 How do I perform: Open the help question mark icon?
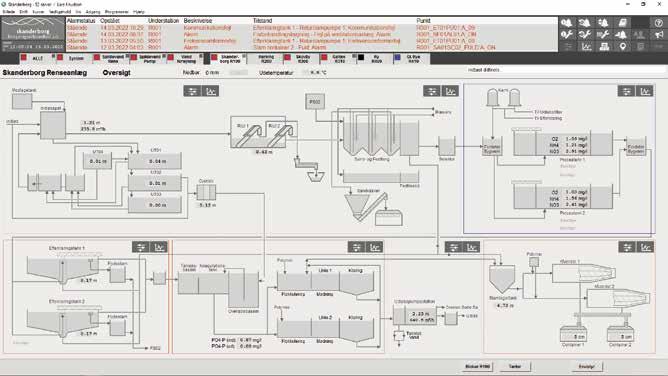pyautogui.click(x=659, y=23)
